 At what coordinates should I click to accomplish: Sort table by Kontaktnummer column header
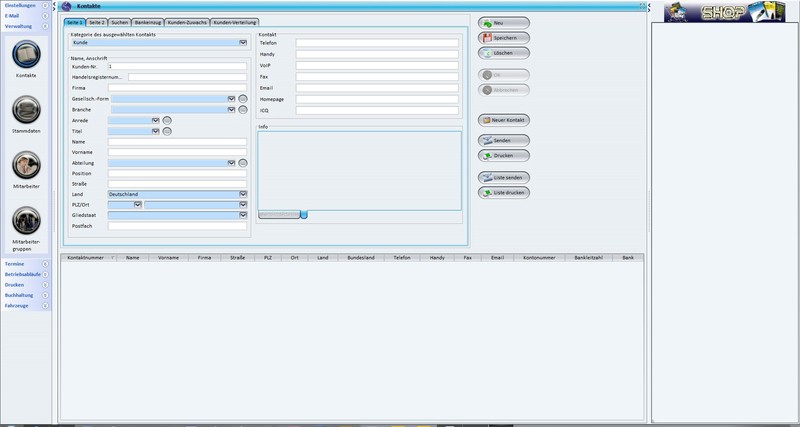88,258
